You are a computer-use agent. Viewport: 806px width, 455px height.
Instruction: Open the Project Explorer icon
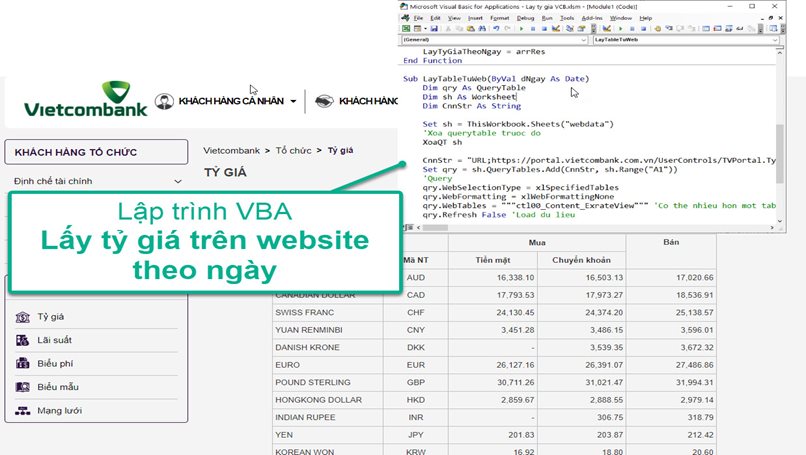click(x=570, y=28)
